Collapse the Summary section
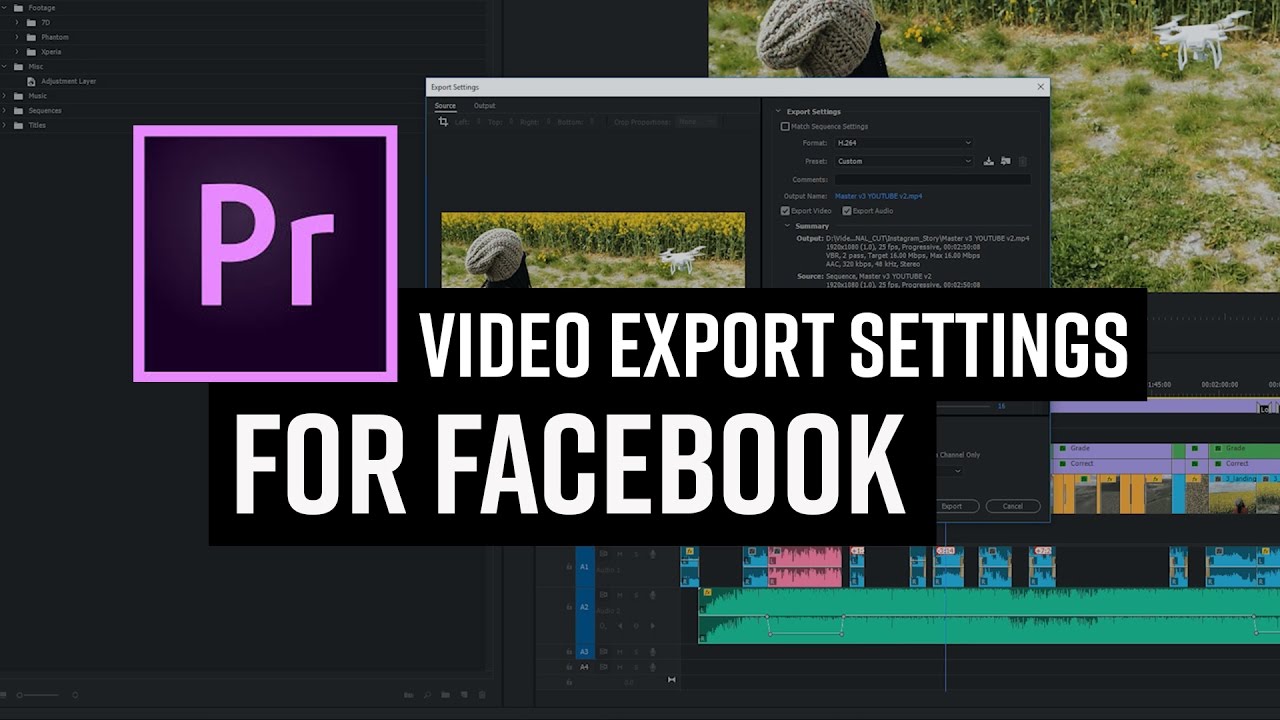1280x720 pixels. pyautogui.click(x=786, y=226)
